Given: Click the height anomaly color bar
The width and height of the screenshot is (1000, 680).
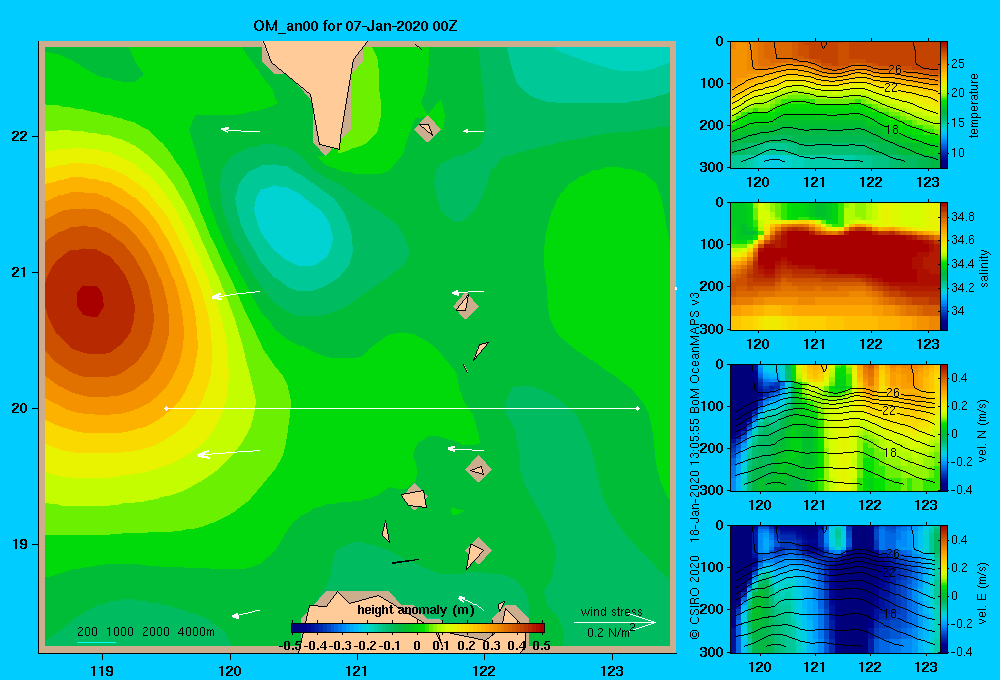Looking at the screenshot, I should pos(418,628).
